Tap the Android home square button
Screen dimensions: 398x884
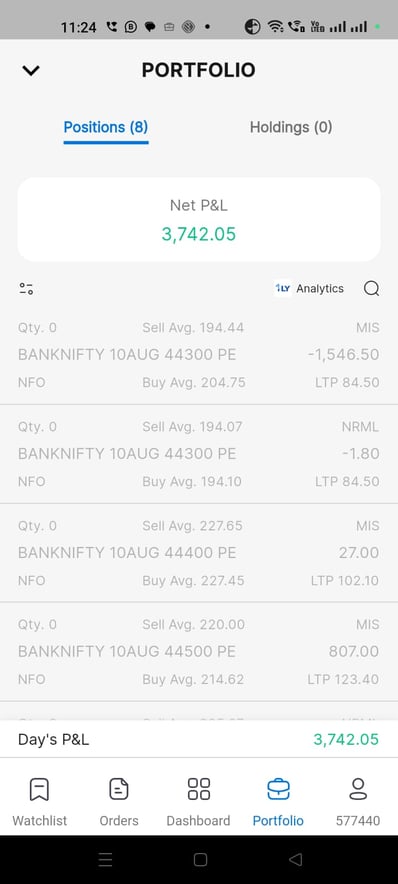click(200, 859)
